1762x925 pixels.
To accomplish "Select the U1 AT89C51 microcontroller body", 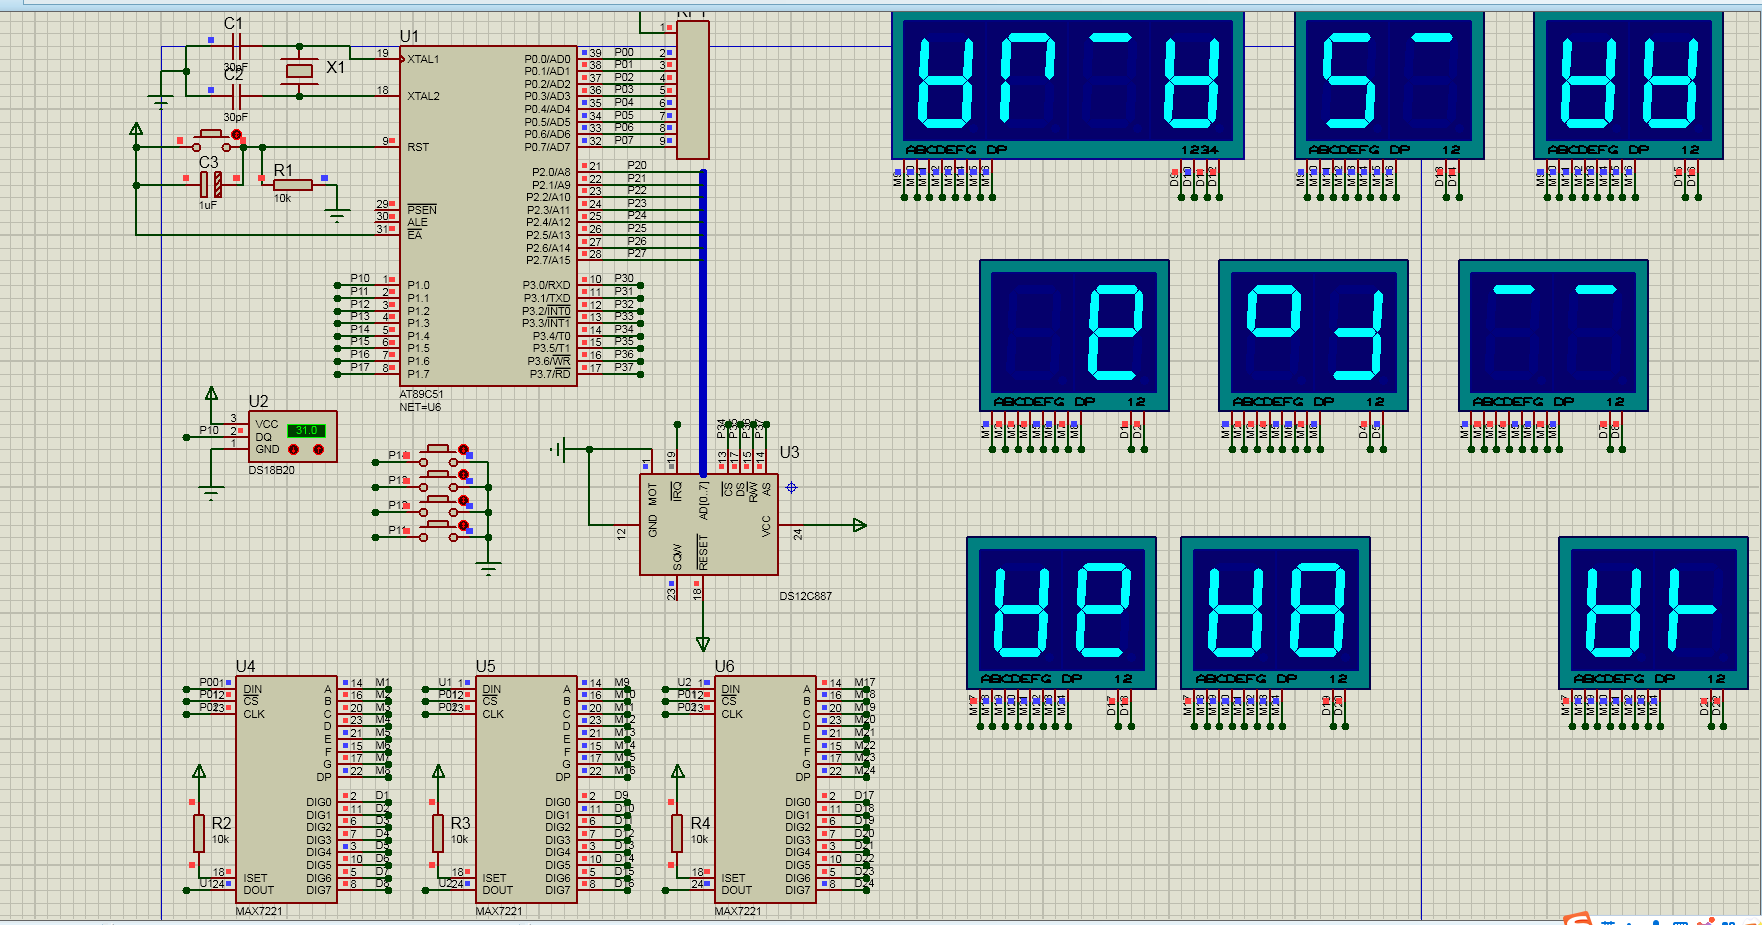I will (x=488, y=216).
